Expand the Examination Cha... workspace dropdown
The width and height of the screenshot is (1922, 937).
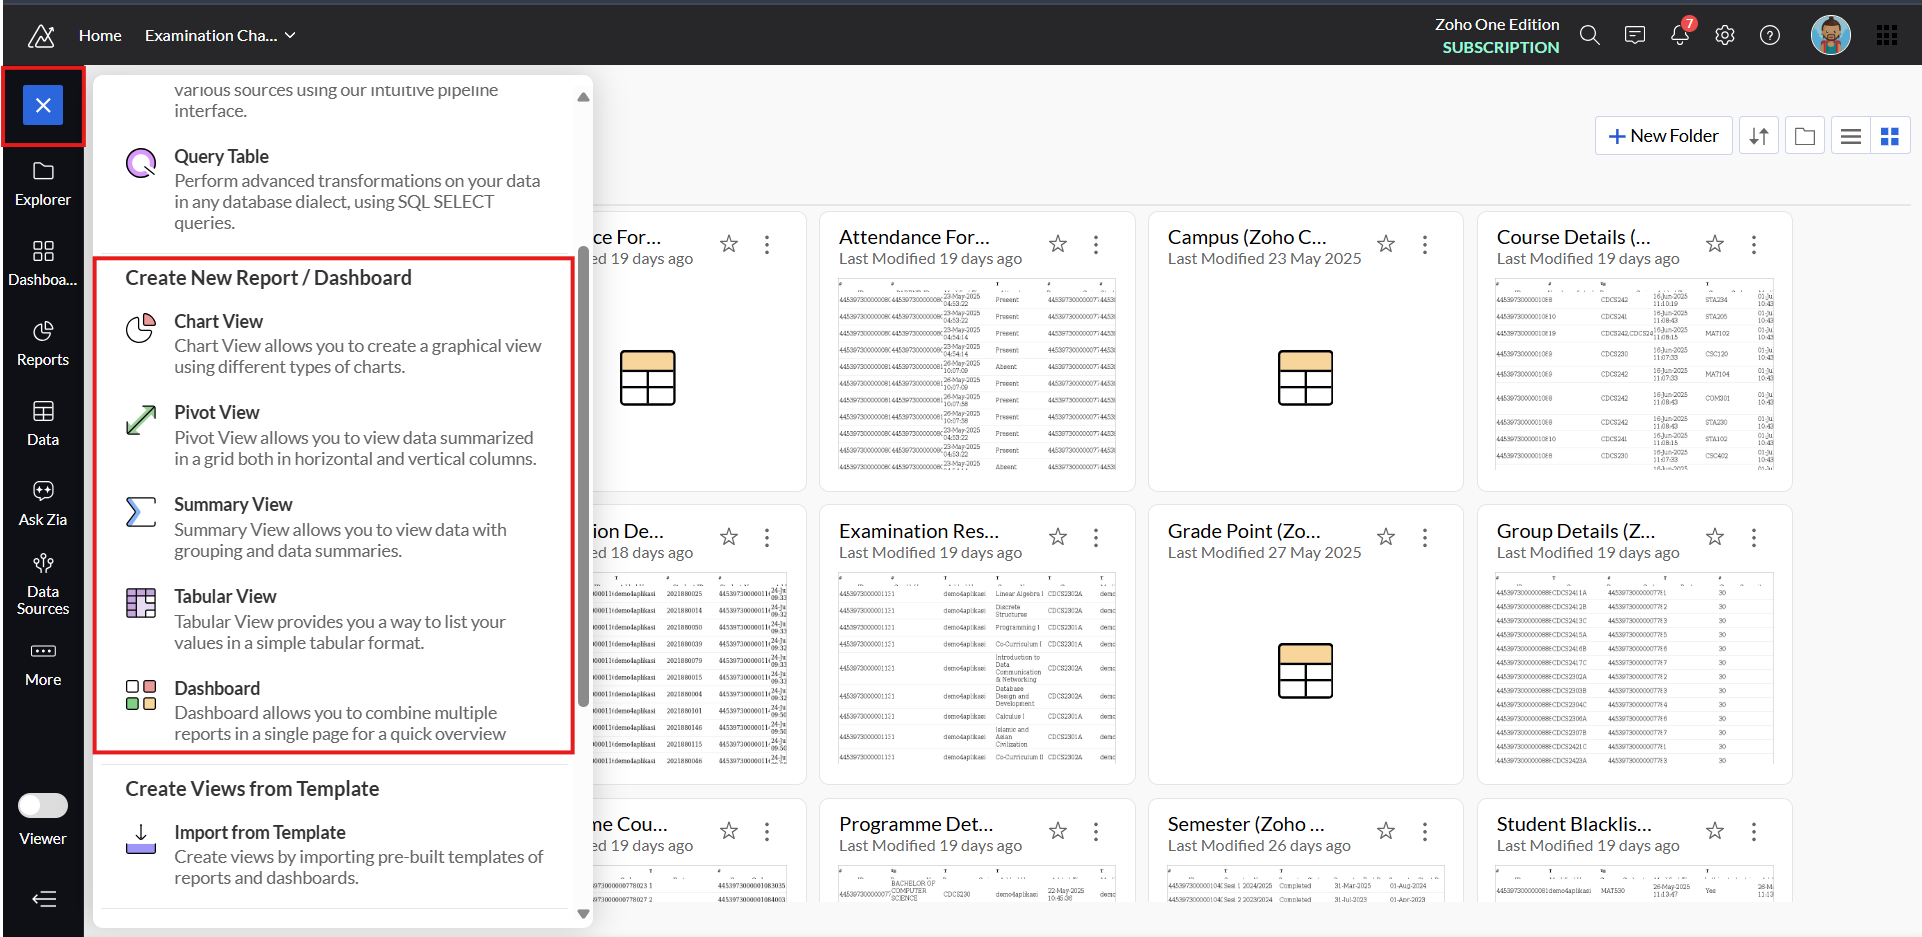[220, 36]
